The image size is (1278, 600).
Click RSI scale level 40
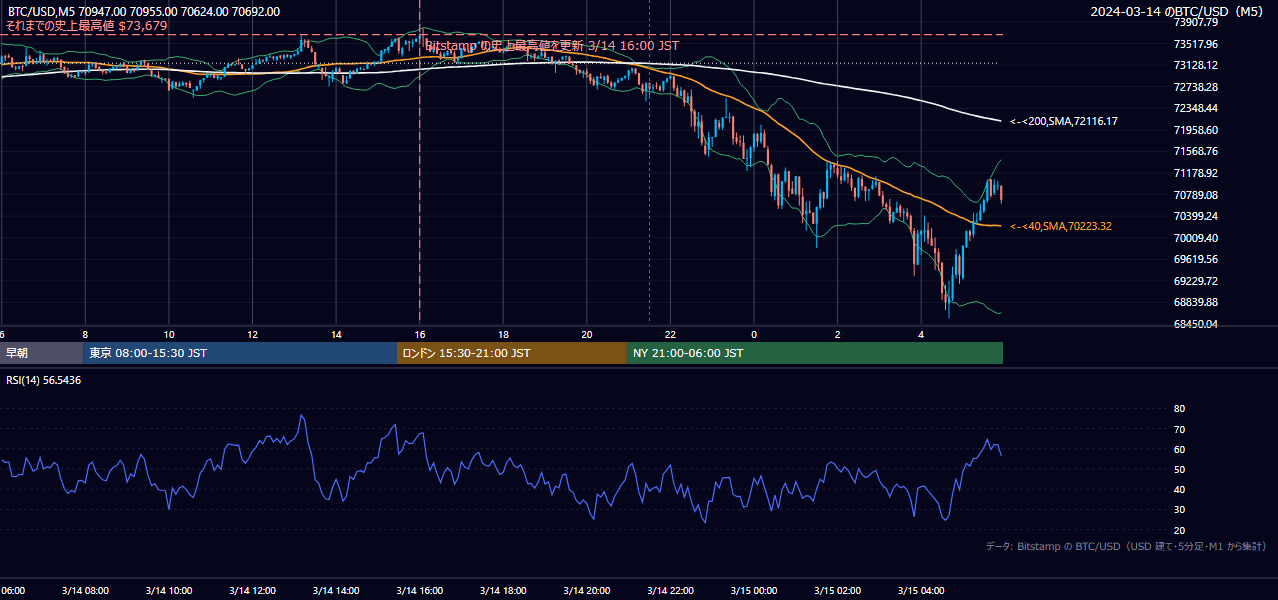pos(1179,490)
